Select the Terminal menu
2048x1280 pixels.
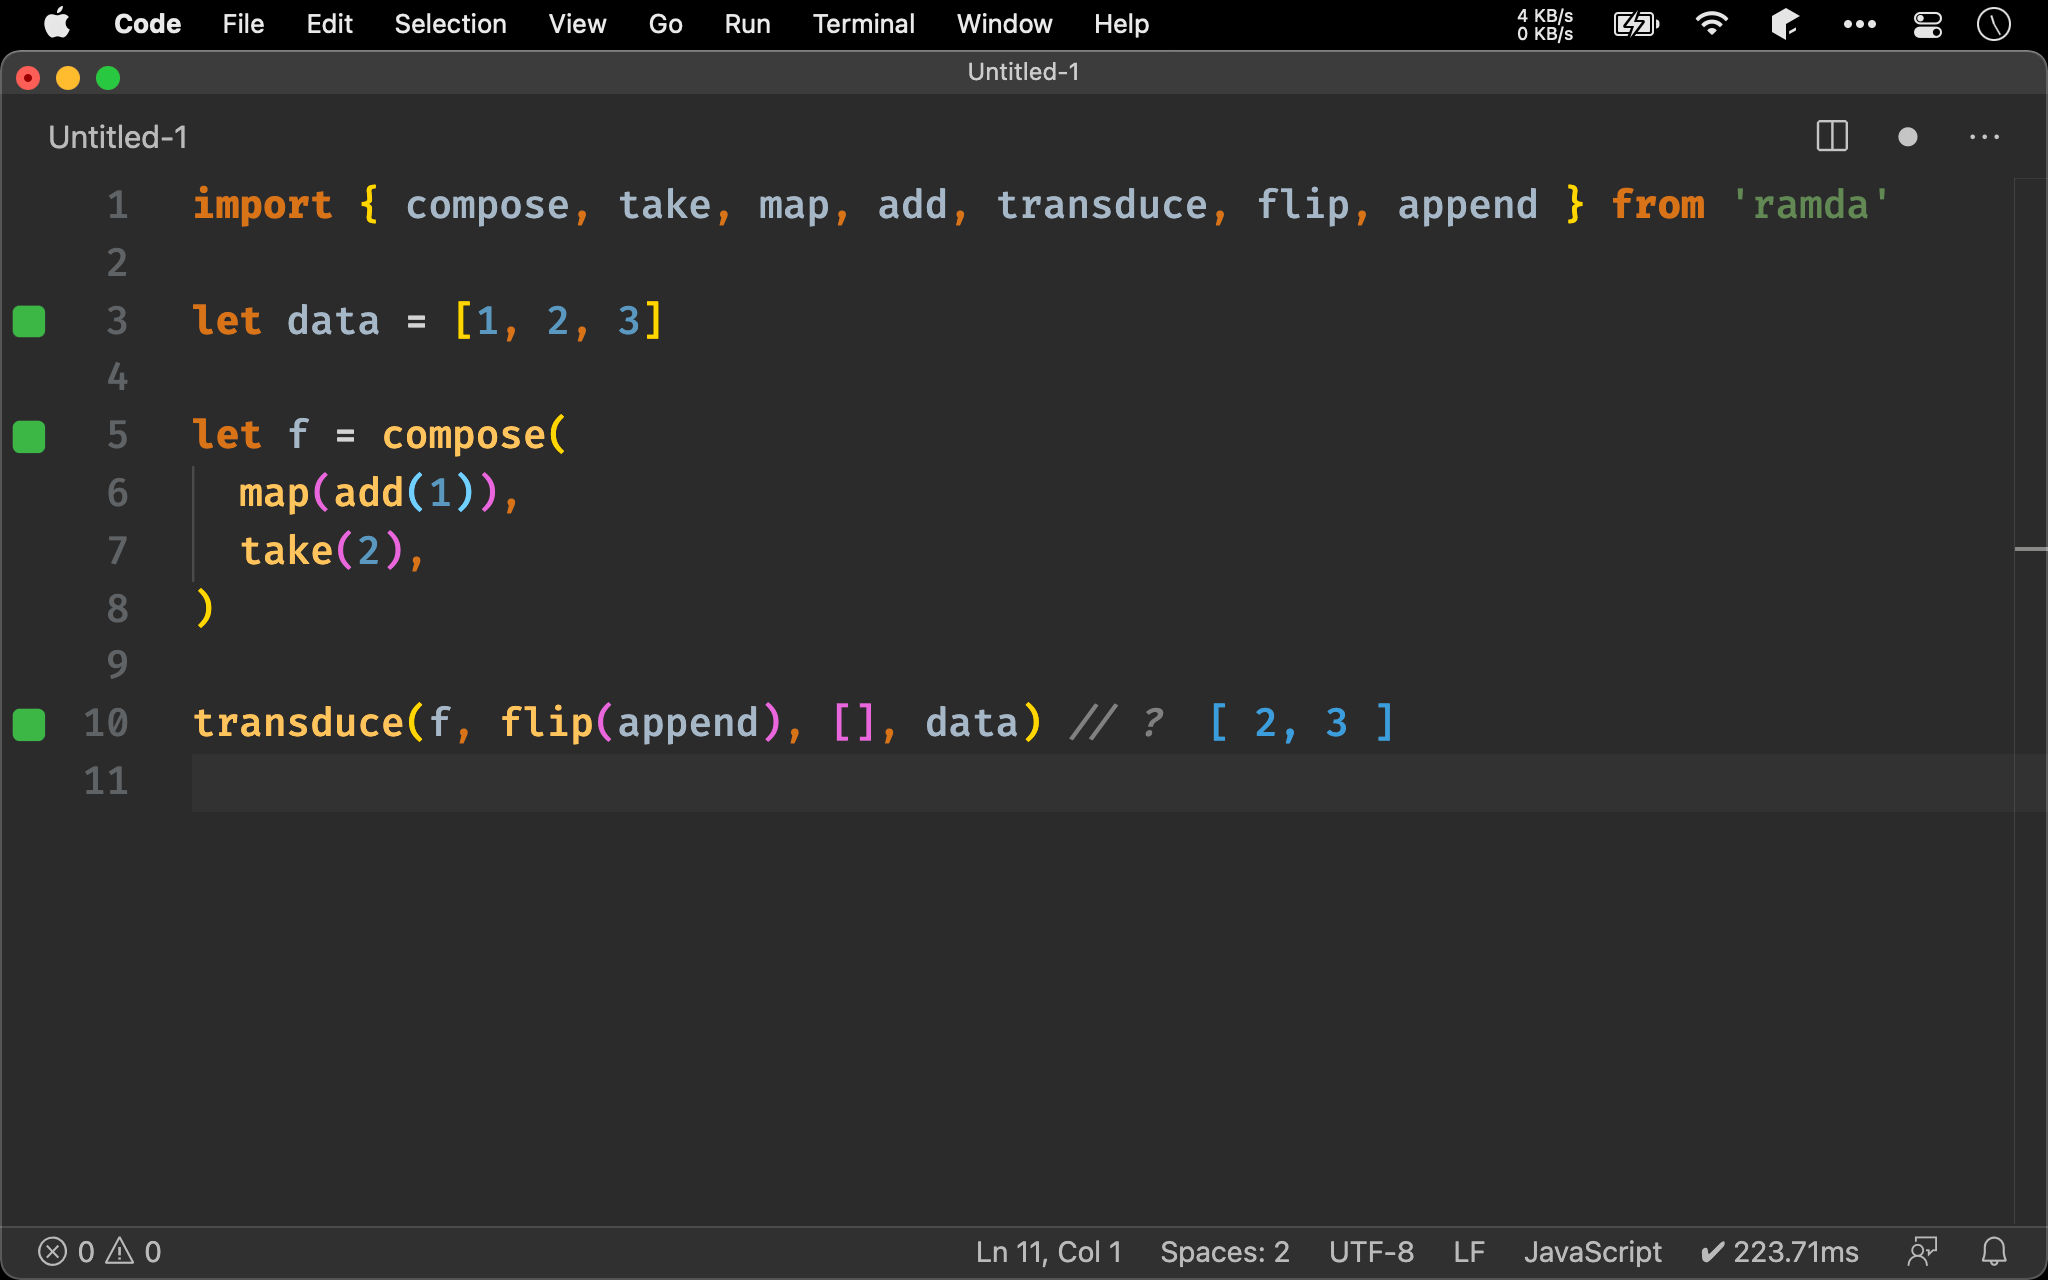tap(860, 22)
